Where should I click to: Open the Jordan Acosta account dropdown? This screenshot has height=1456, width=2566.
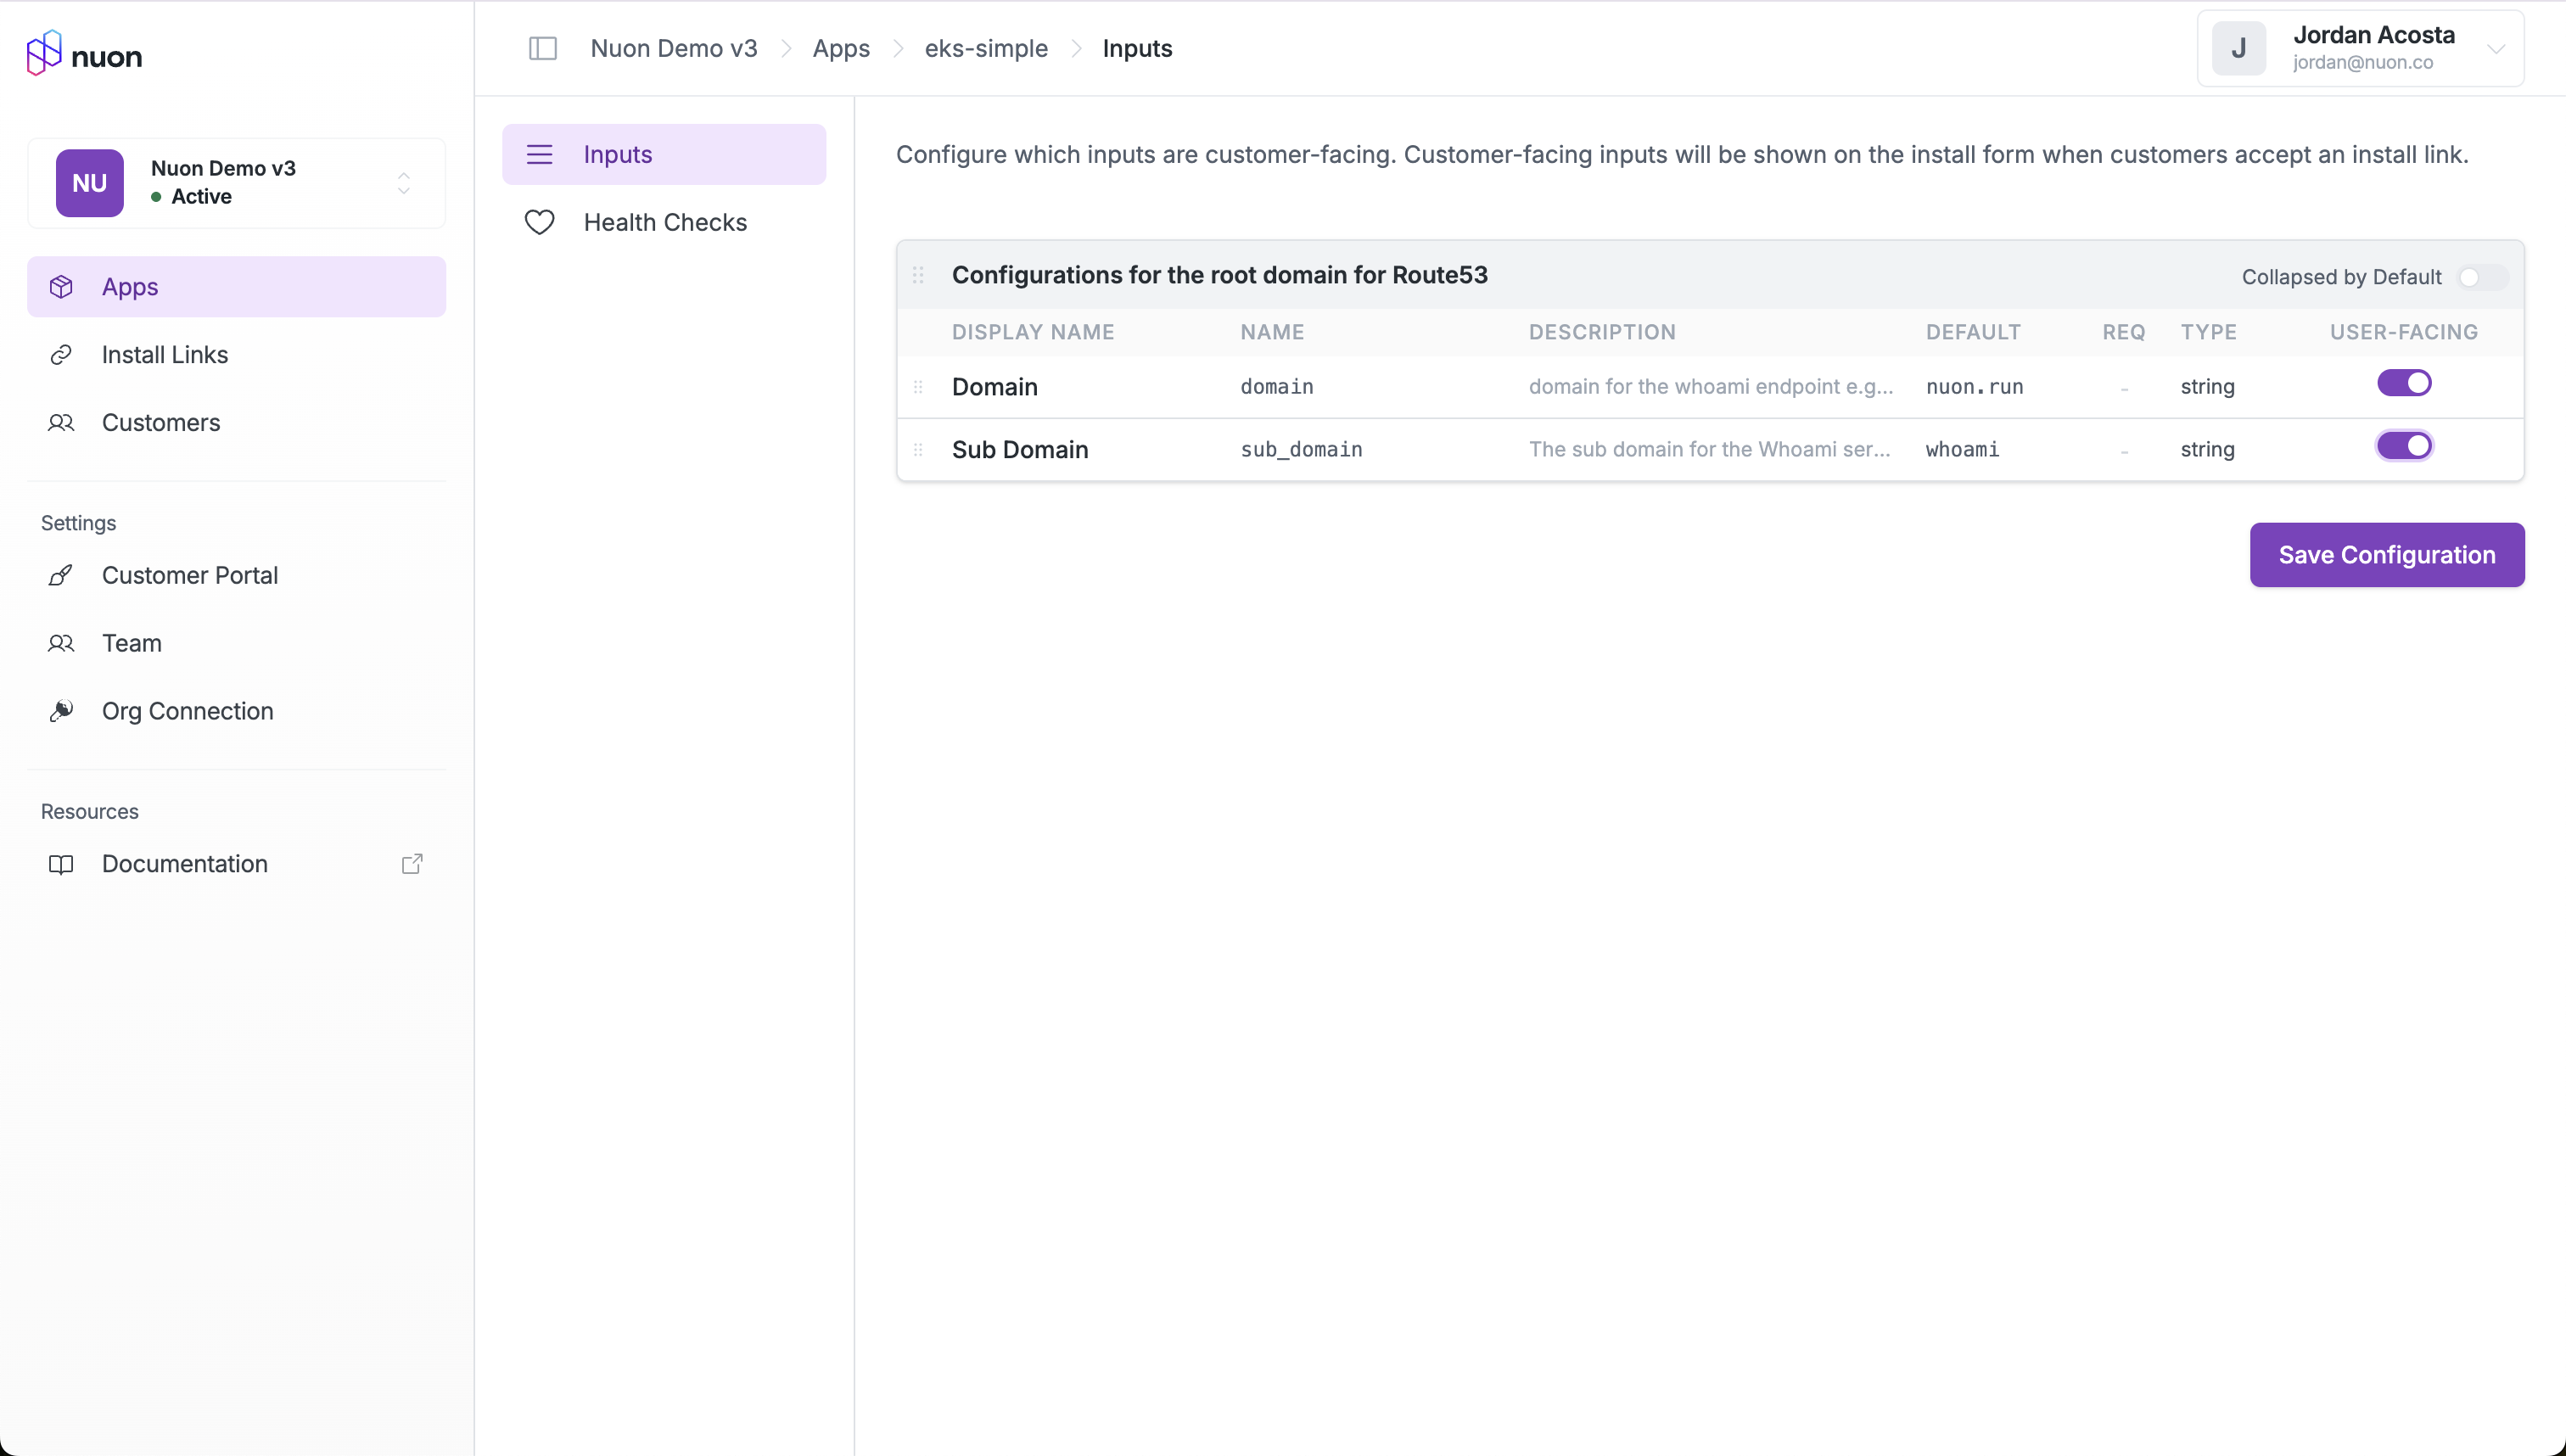pyautogui.click(x=2497, y=48)
